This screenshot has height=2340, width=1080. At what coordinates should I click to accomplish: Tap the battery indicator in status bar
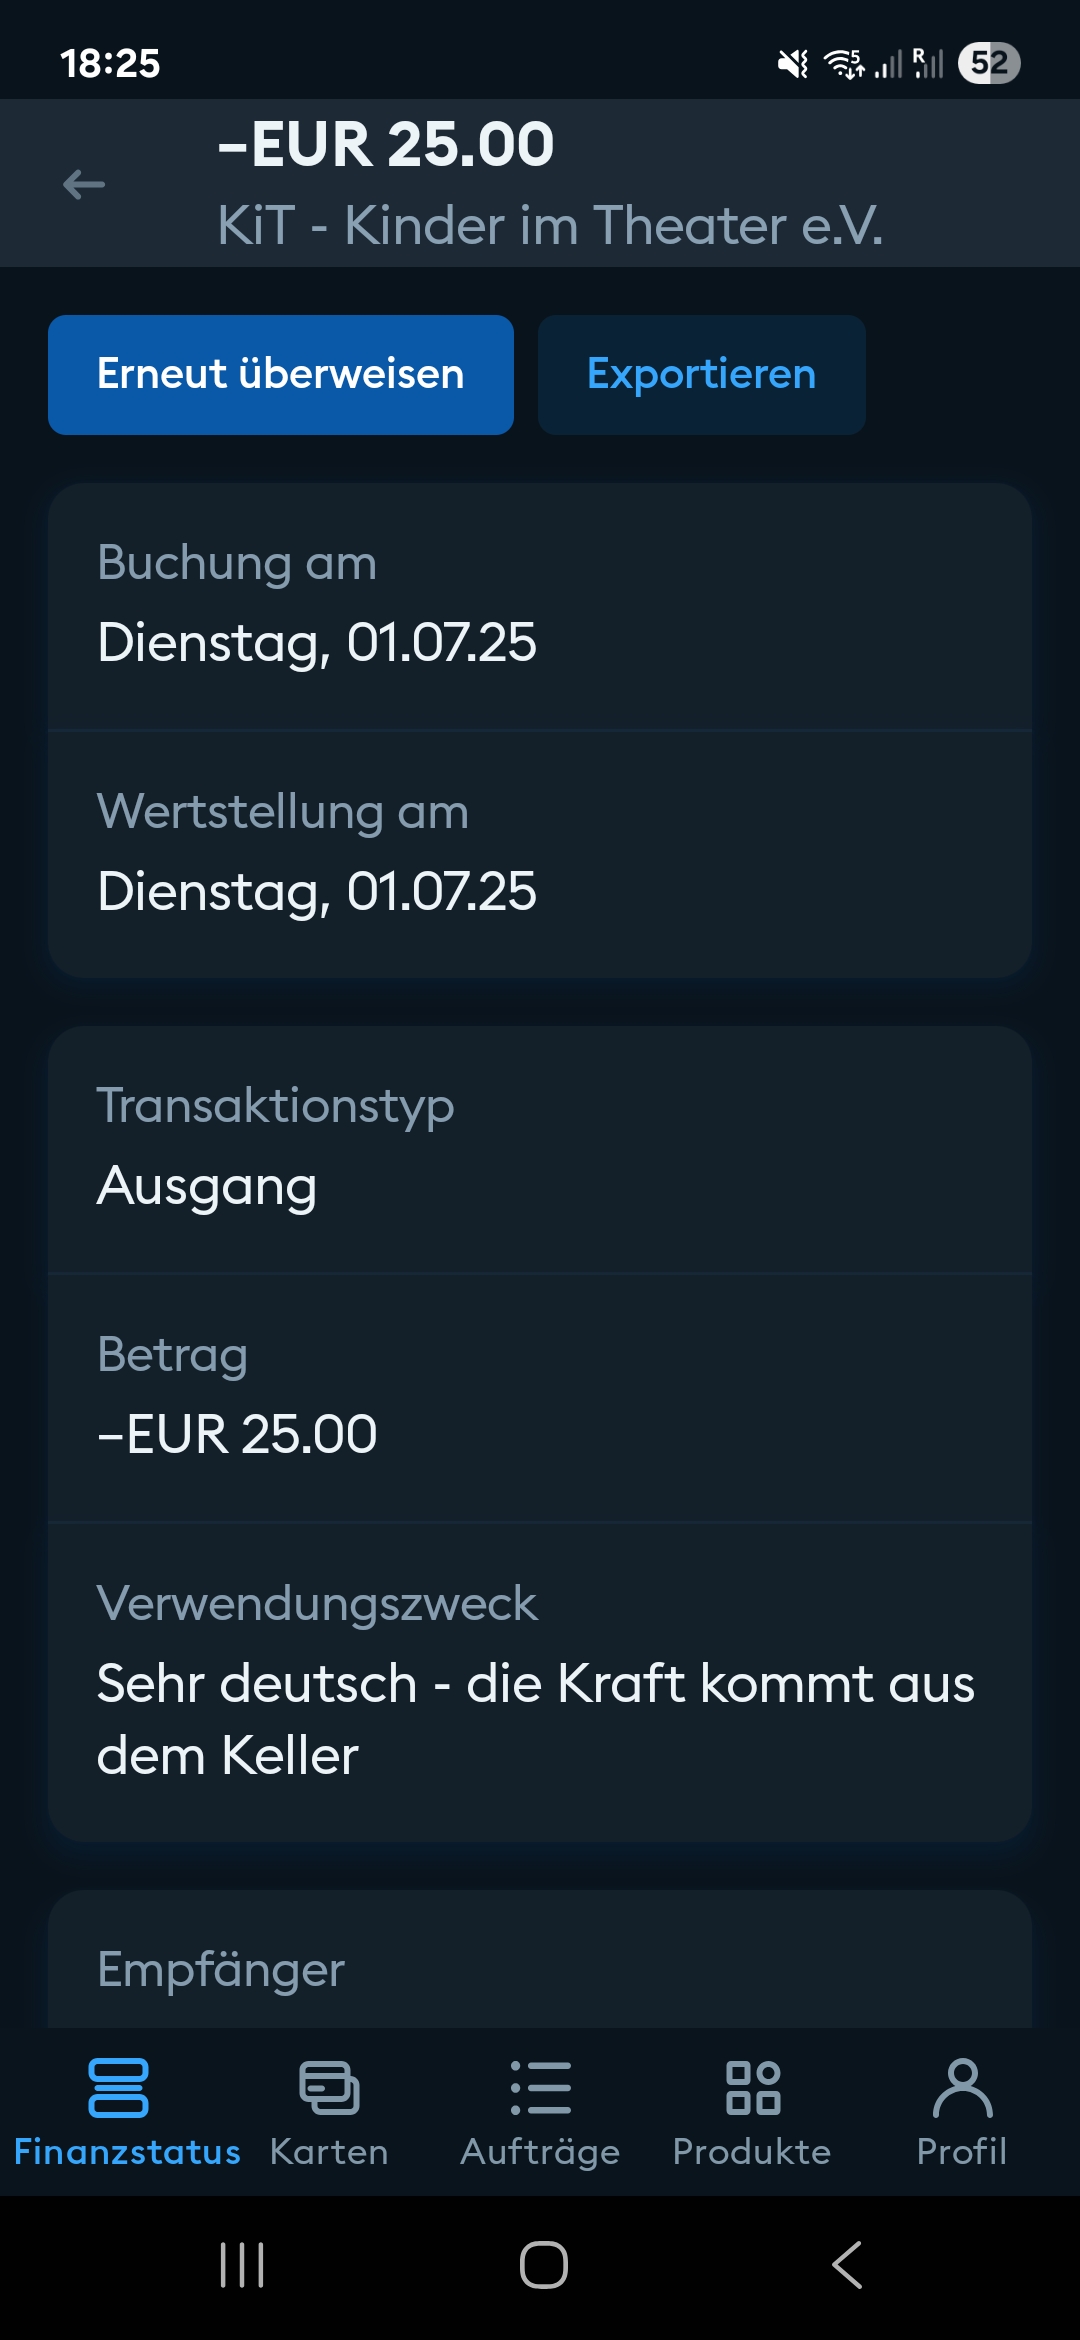pyautogui.click(x=988, y=63)
